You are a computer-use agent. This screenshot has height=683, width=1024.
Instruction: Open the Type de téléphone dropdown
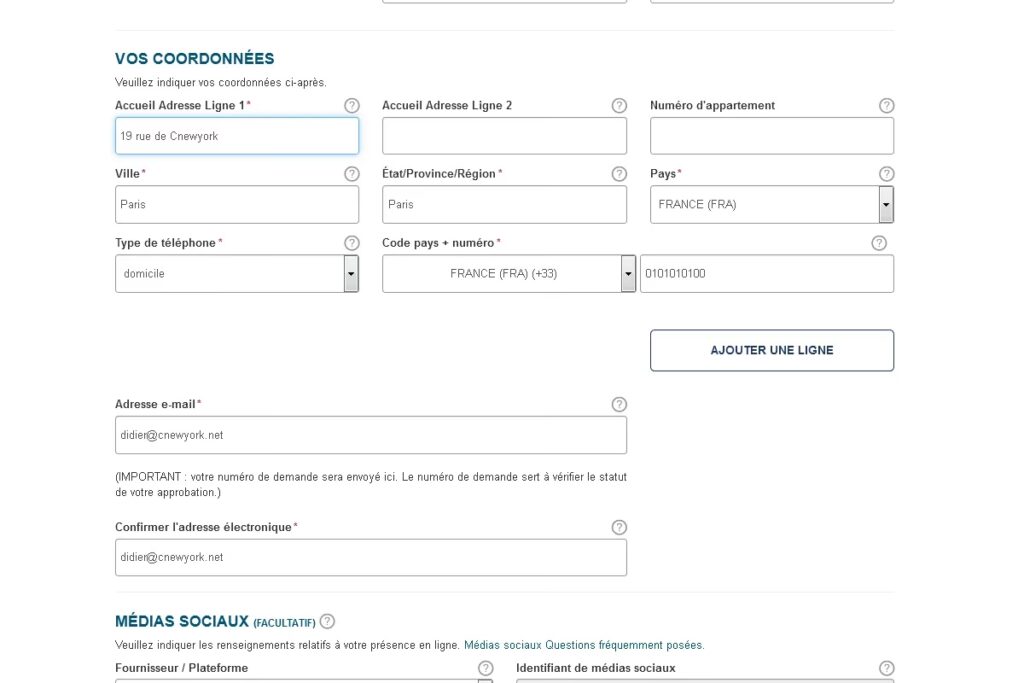351,274
